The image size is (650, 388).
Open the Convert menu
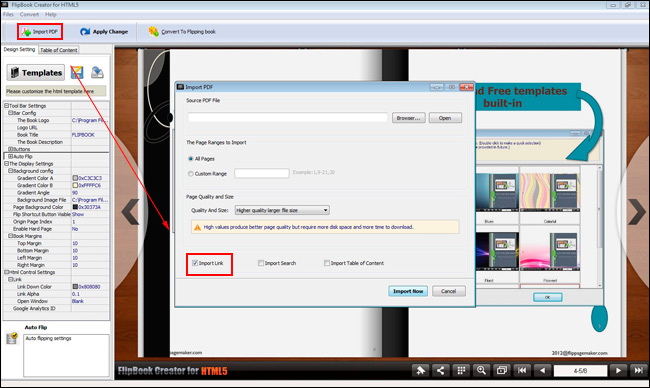point(29,14)
